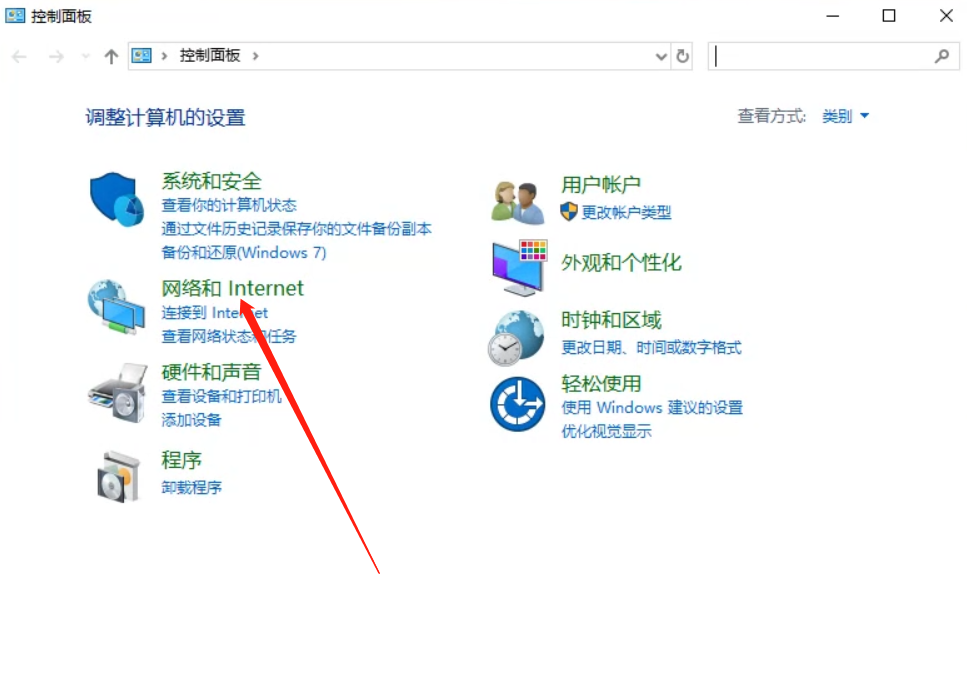Open 查看网络状态和任务 link
Viewport: 967px width, 682px height.
[x=229, y=336]
